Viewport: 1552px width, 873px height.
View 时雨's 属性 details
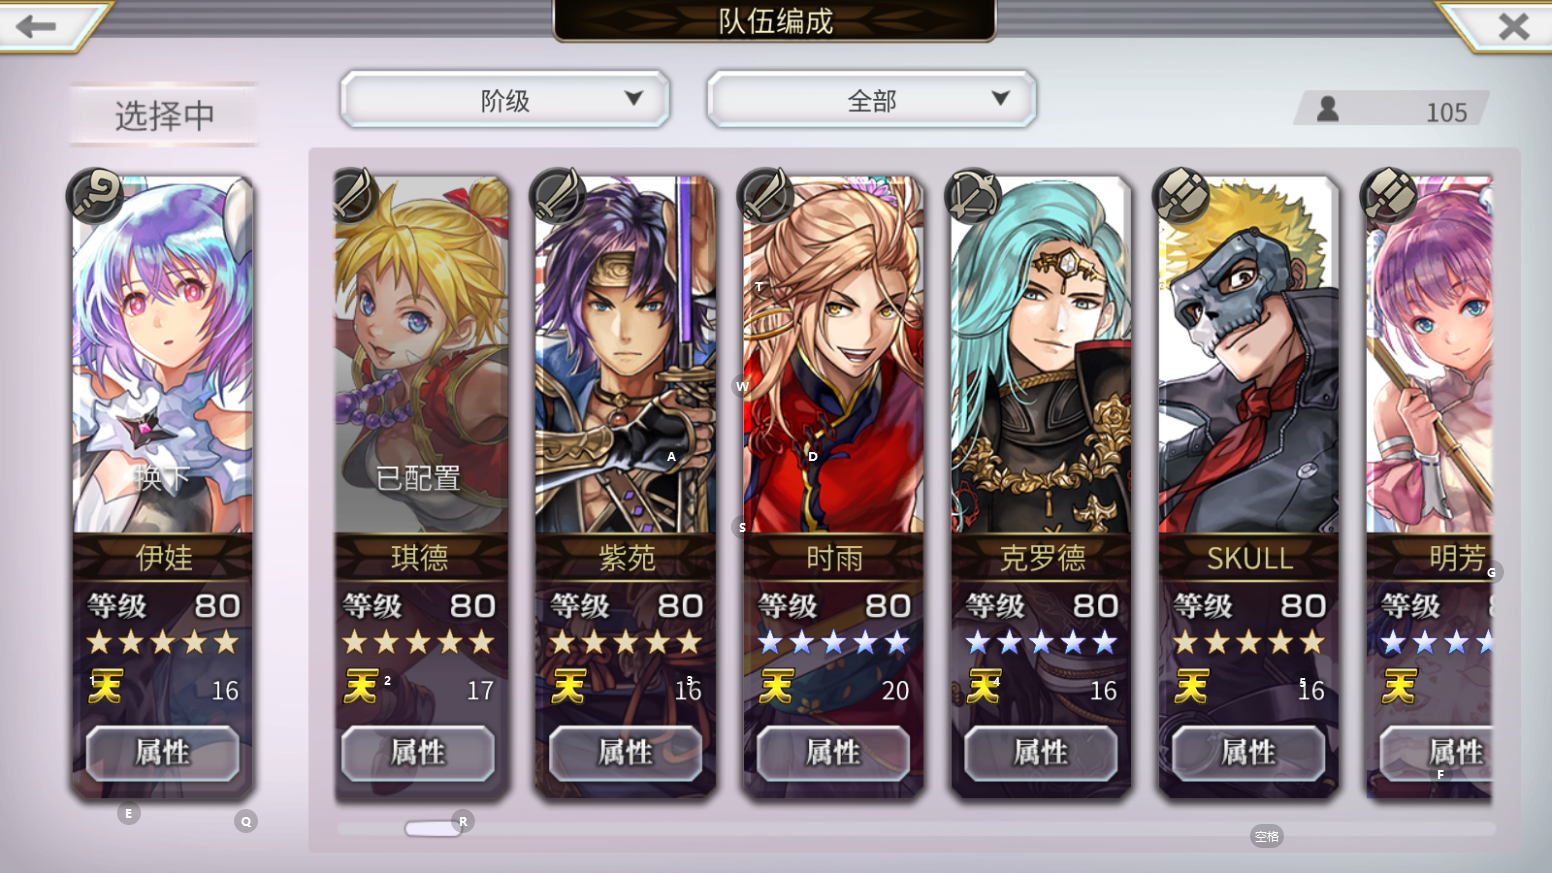(833, 752)
